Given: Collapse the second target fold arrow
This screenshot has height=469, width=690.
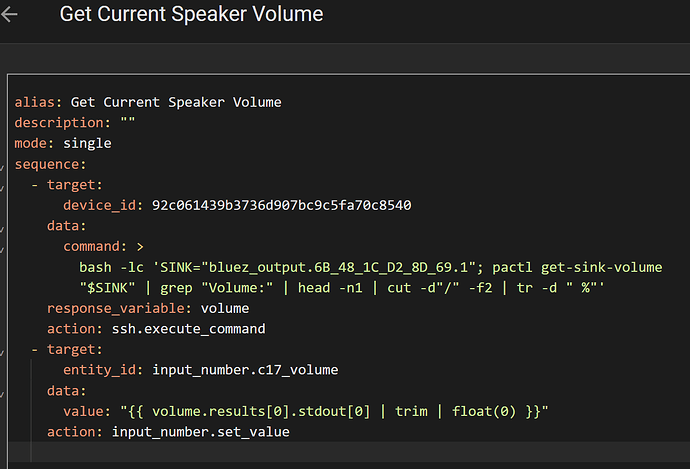Looking at the screenshot, I should (x=2, y=353).
